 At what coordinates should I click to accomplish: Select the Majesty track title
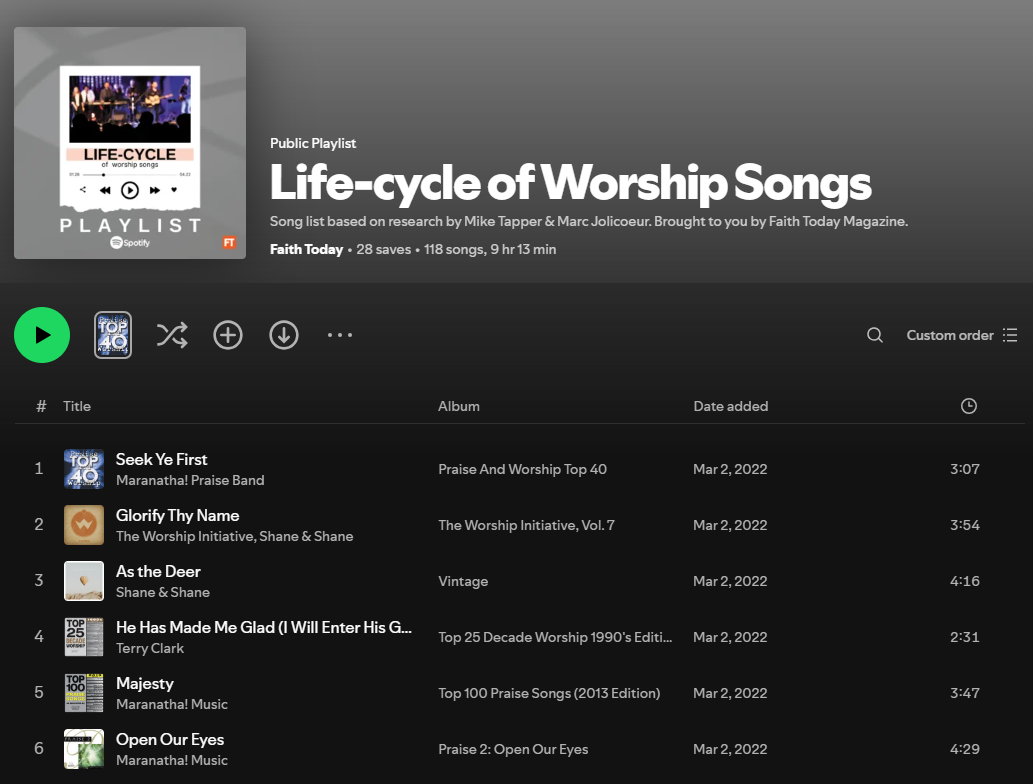tap(145, 683)
